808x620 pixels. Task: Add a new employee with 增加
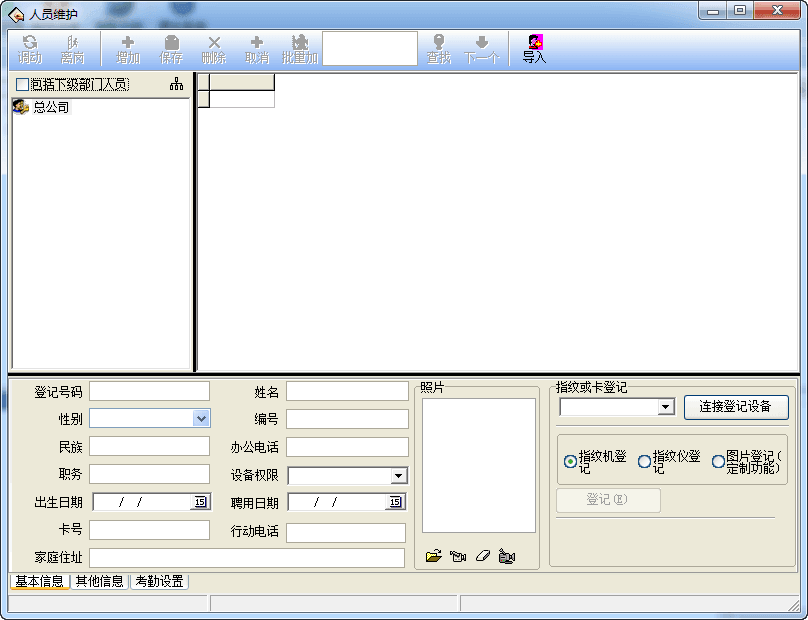tap(128, 49)
